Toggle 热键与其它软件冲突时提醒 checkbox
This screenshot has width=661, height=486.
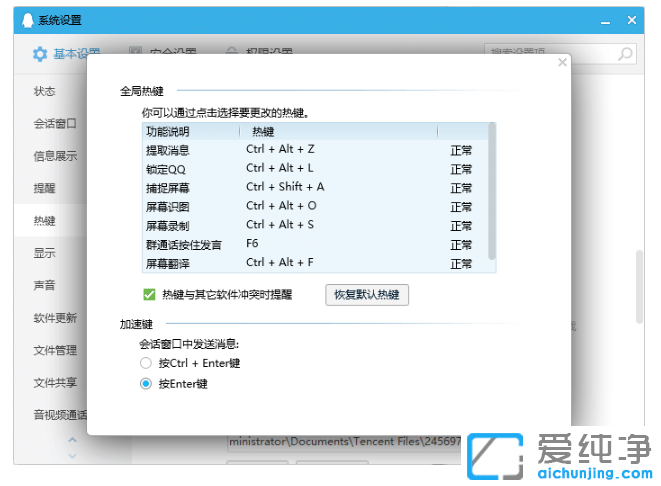(x=150, y=295)
